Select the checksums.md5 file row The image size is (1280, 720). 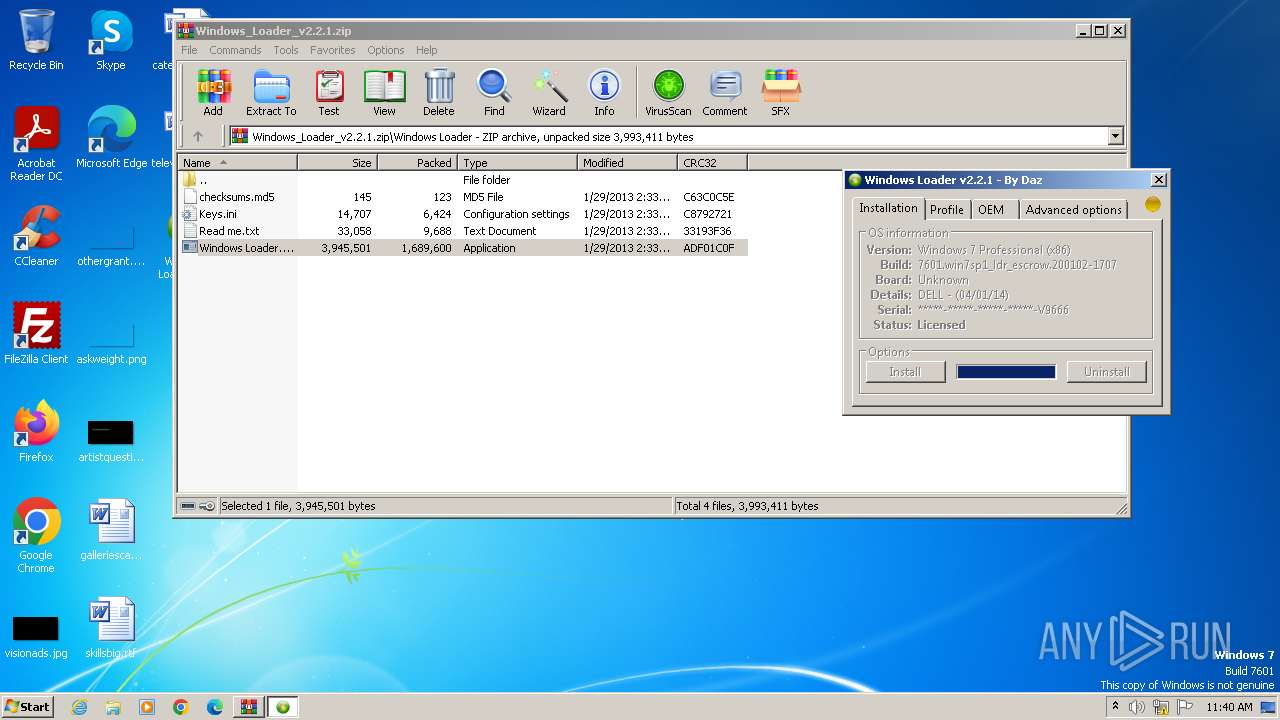pos(463,197)
